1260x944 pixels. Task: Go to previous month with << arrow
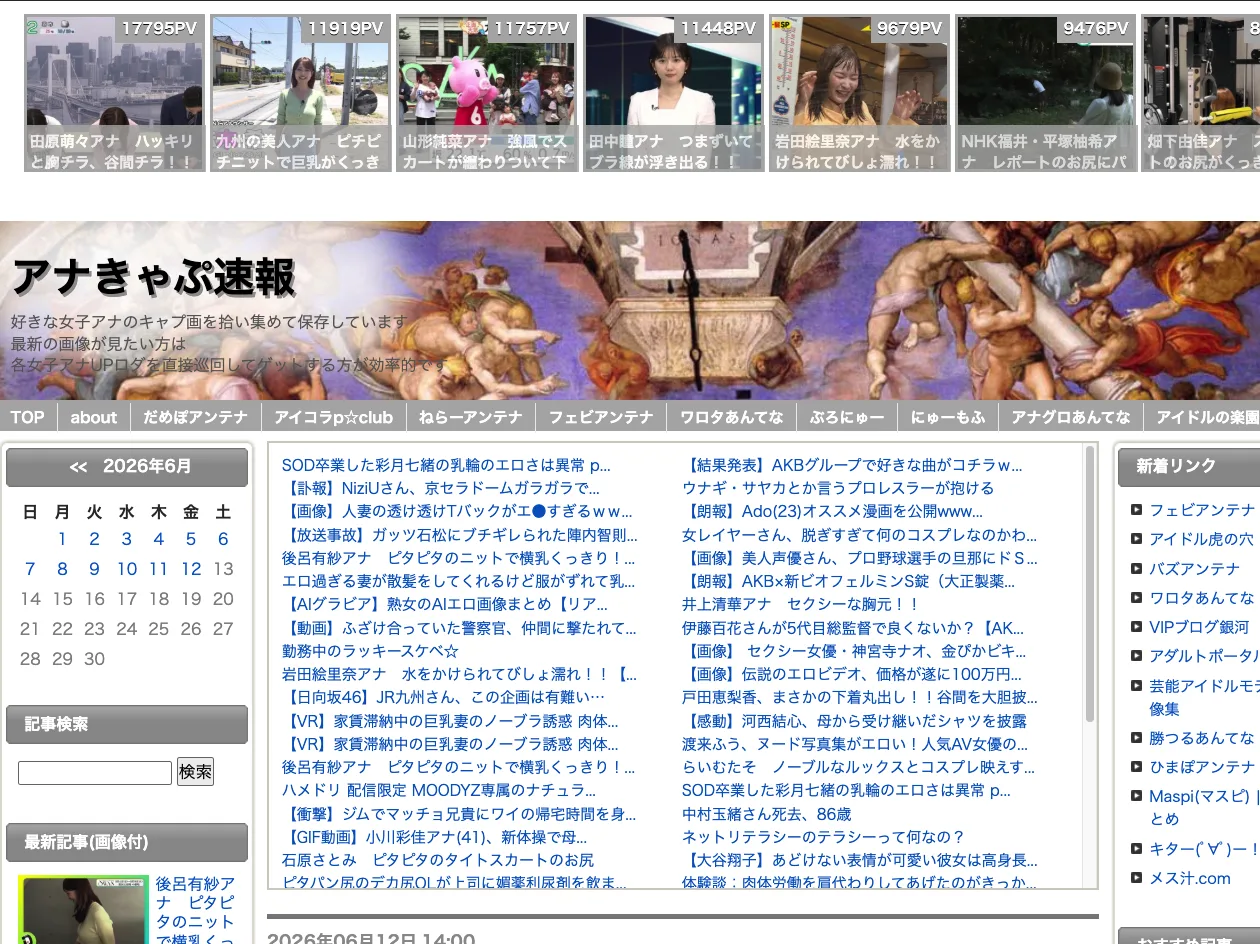tap(78, 467)
